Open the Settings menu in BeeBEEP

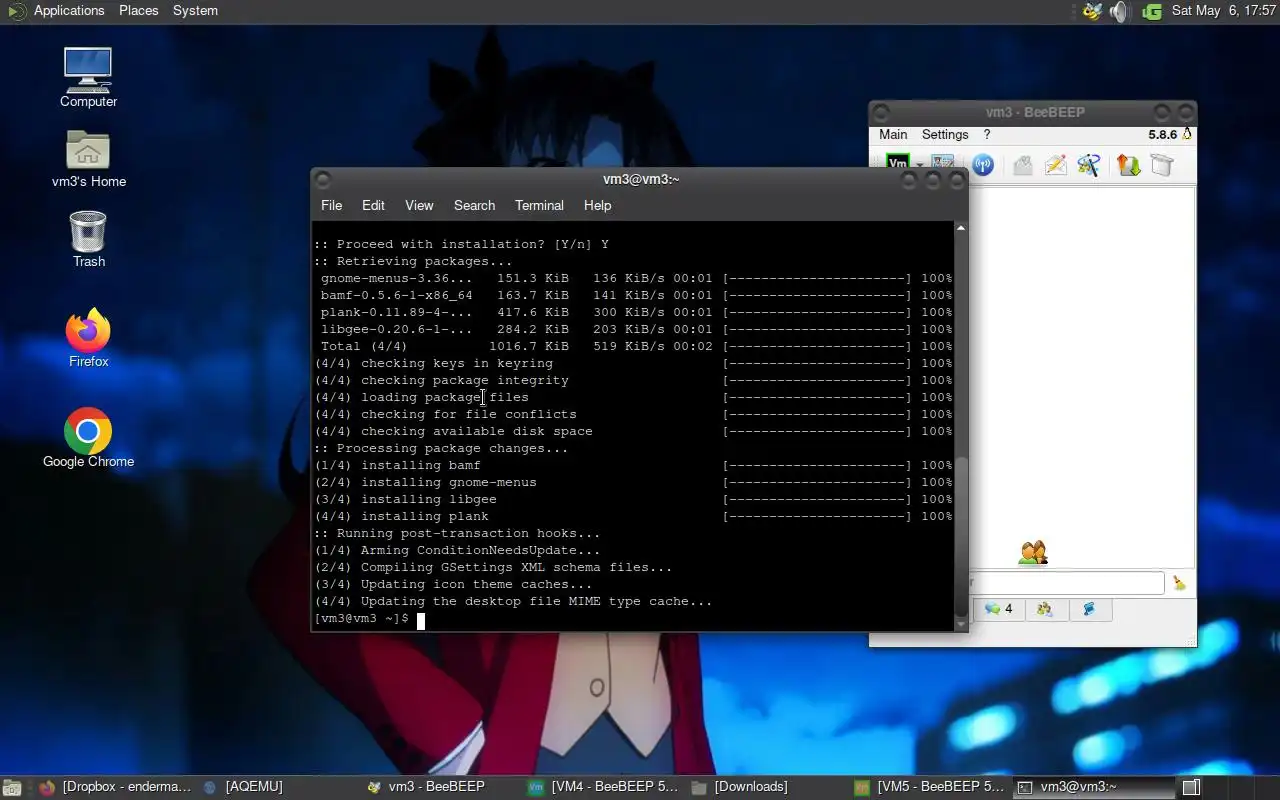point(945,134)
